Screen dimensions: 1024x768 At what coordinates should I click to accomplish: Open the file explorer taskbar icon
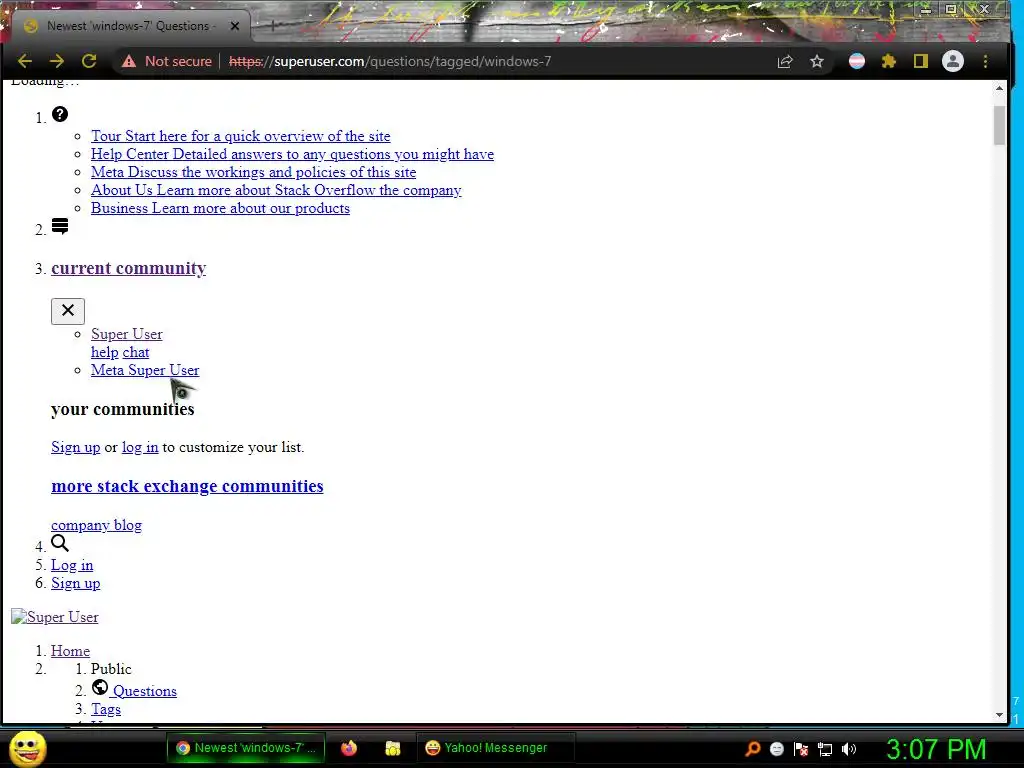[x=392, y=748]
